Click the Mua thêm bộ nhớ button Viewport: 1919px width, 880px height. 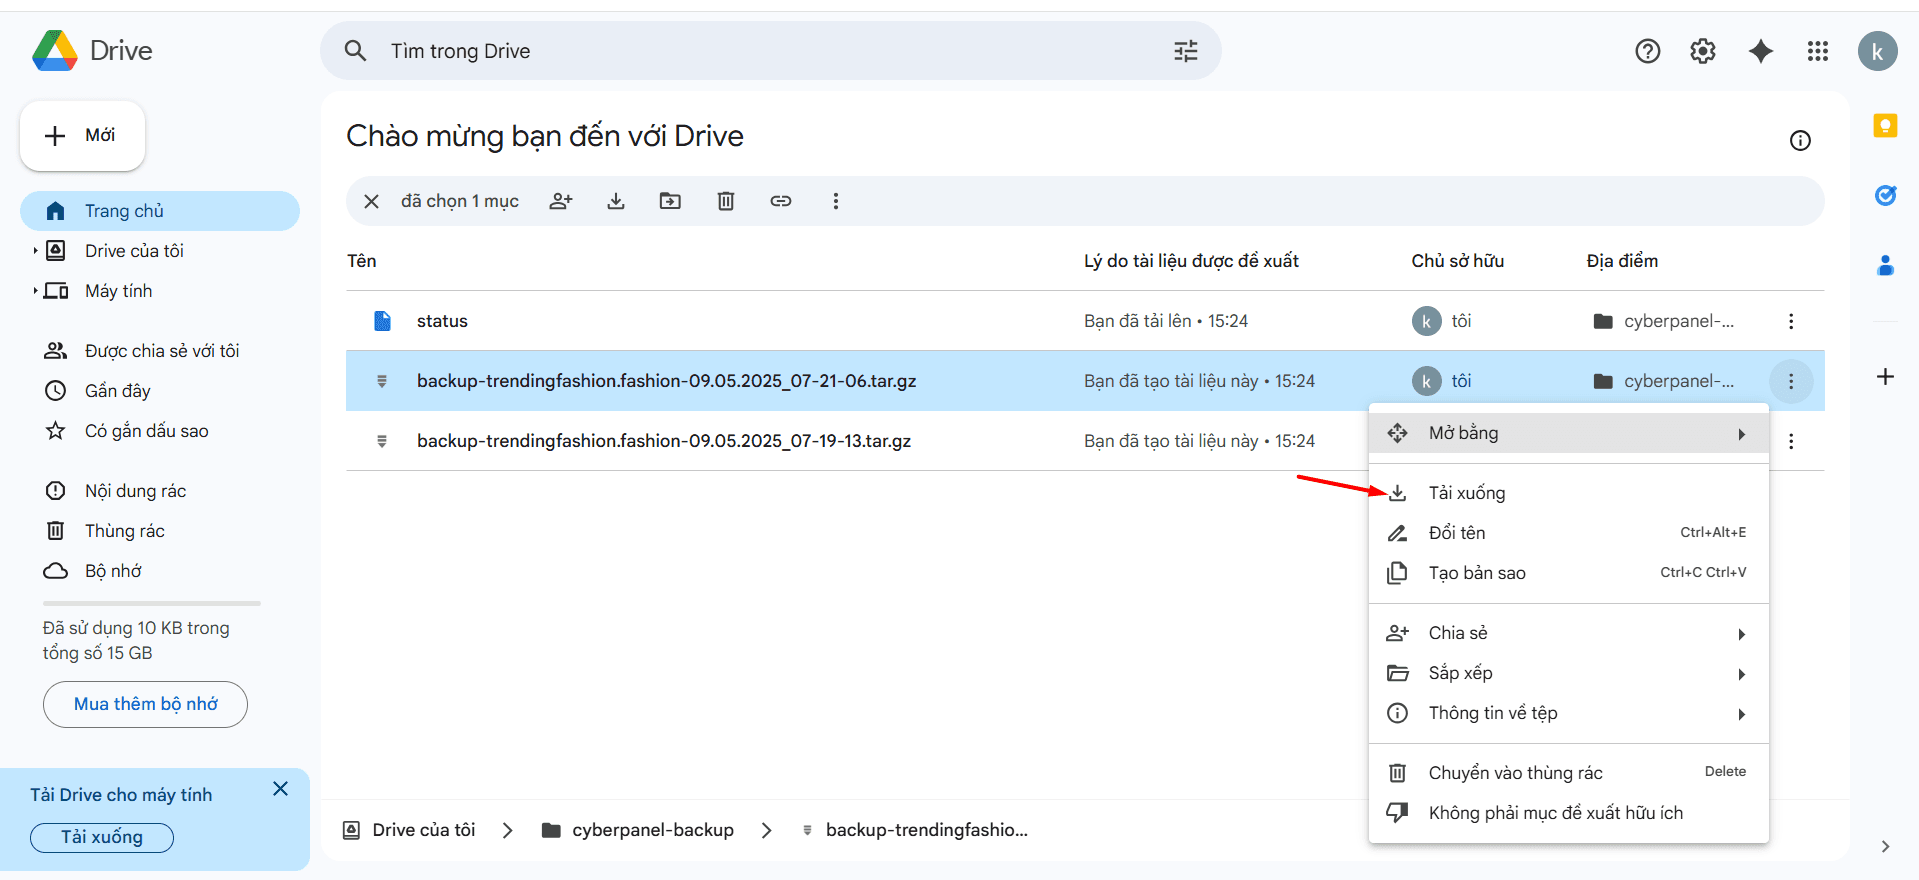pos(145,704)
